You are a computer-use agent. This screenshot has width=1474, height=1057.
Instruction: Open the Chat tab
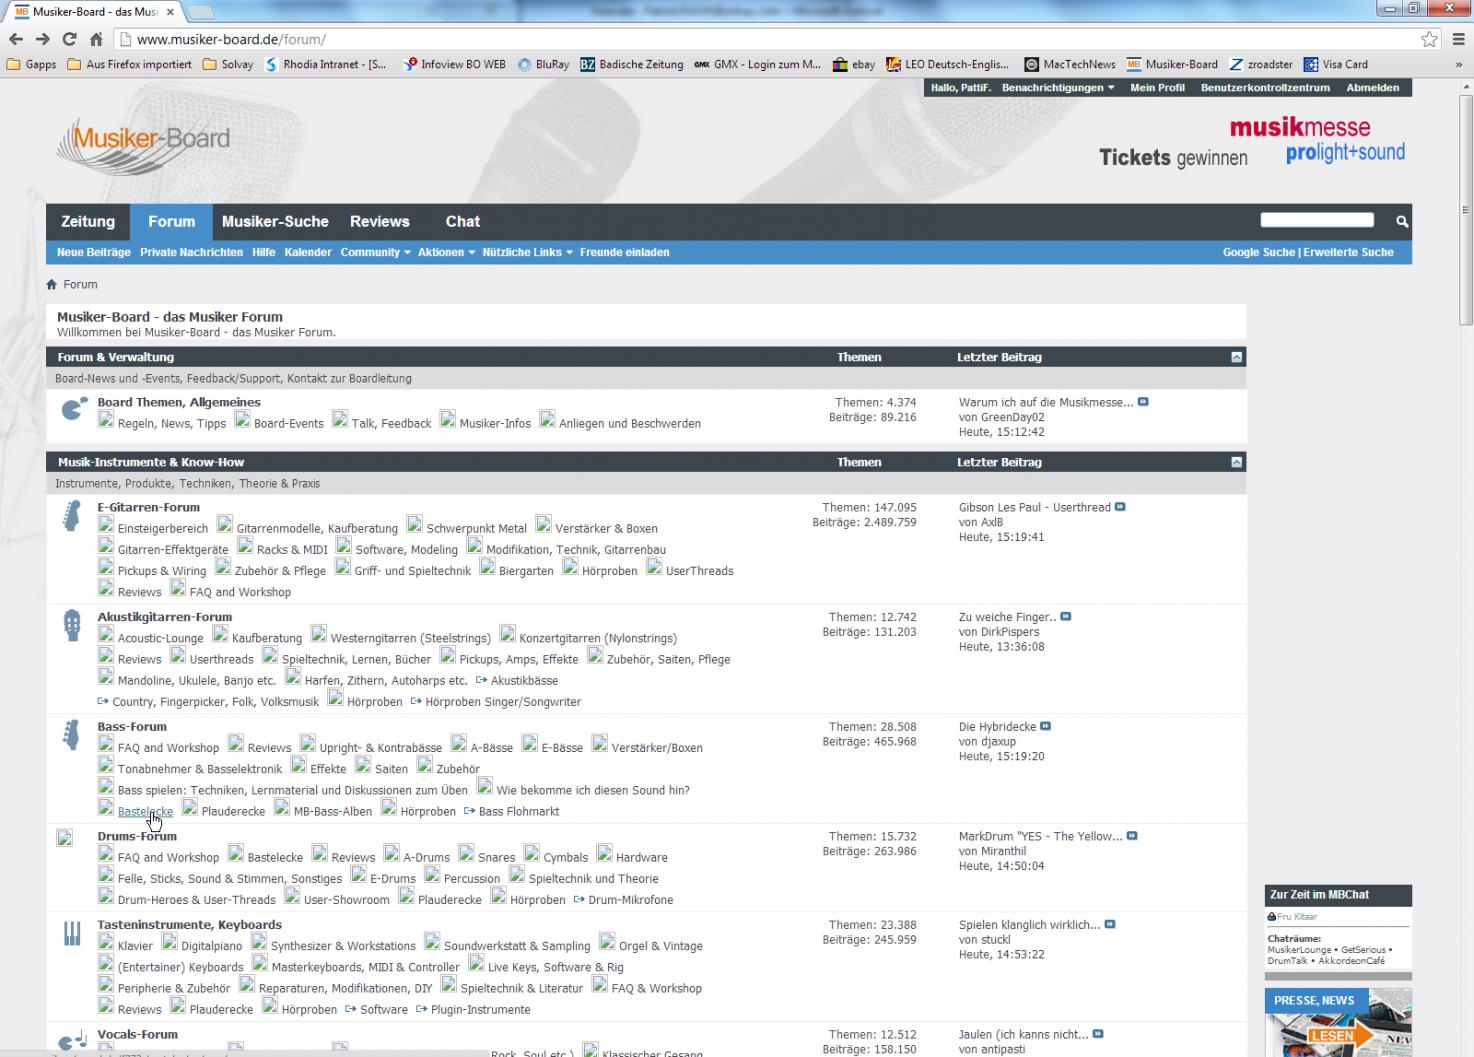point(463,222)
